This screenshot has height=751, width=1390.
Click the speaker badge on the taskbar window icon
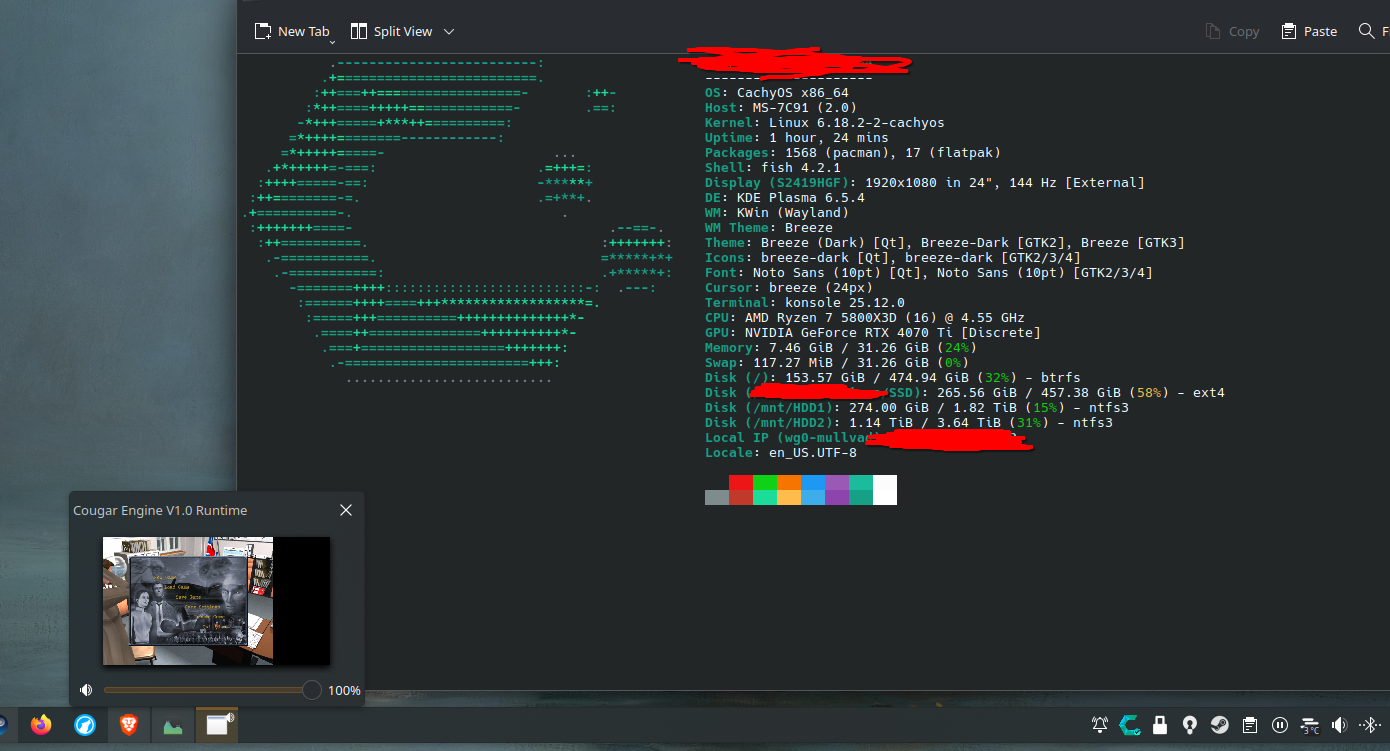[229, 716]
